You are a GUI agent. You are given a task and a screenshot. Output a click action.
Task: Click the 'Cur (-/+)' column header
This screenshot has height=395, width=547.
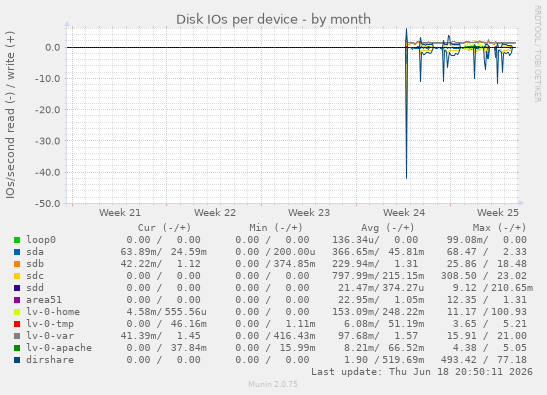pos(164,228)
